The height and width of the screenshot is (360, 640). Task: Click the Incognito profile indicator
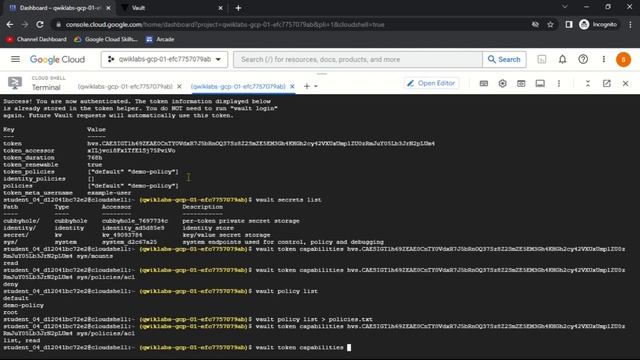point(599,24)
